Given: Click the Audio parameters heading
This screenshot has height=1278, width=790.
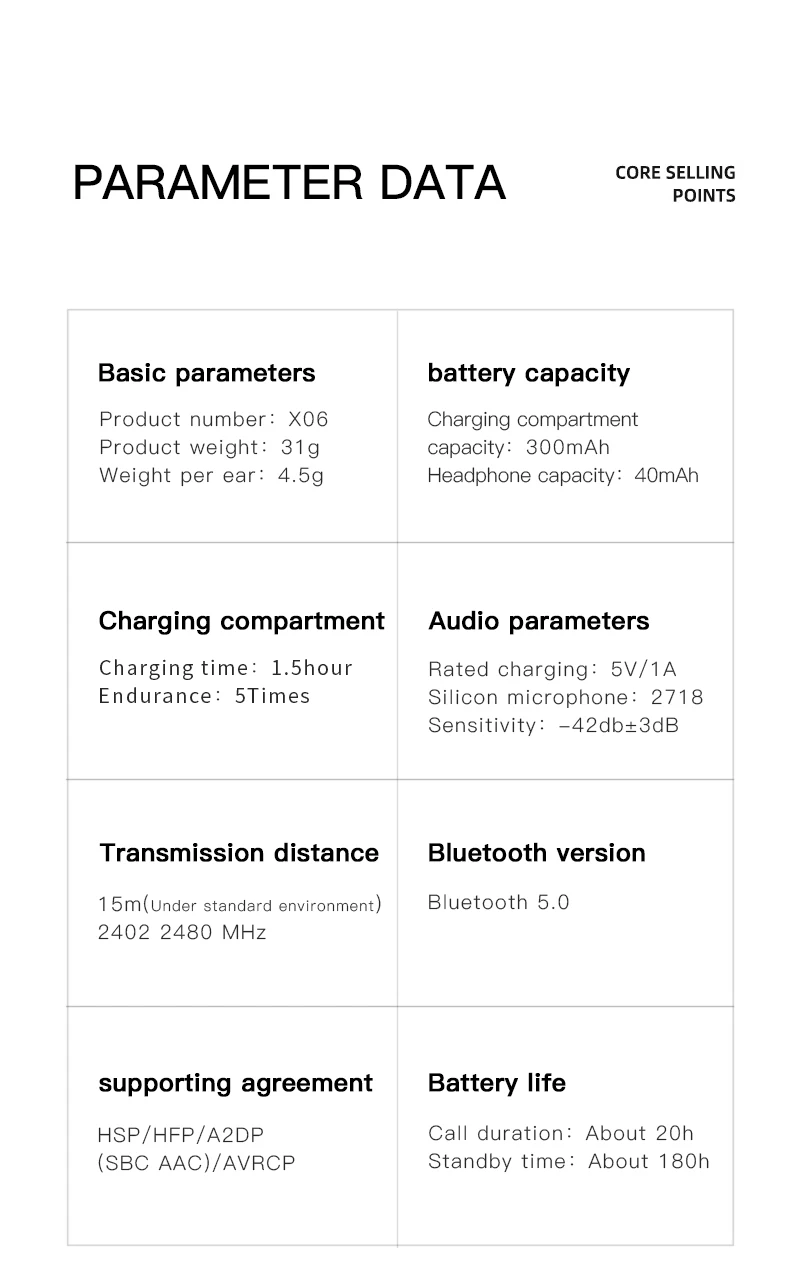Looking at the screenshot, I should click(538, 621).
